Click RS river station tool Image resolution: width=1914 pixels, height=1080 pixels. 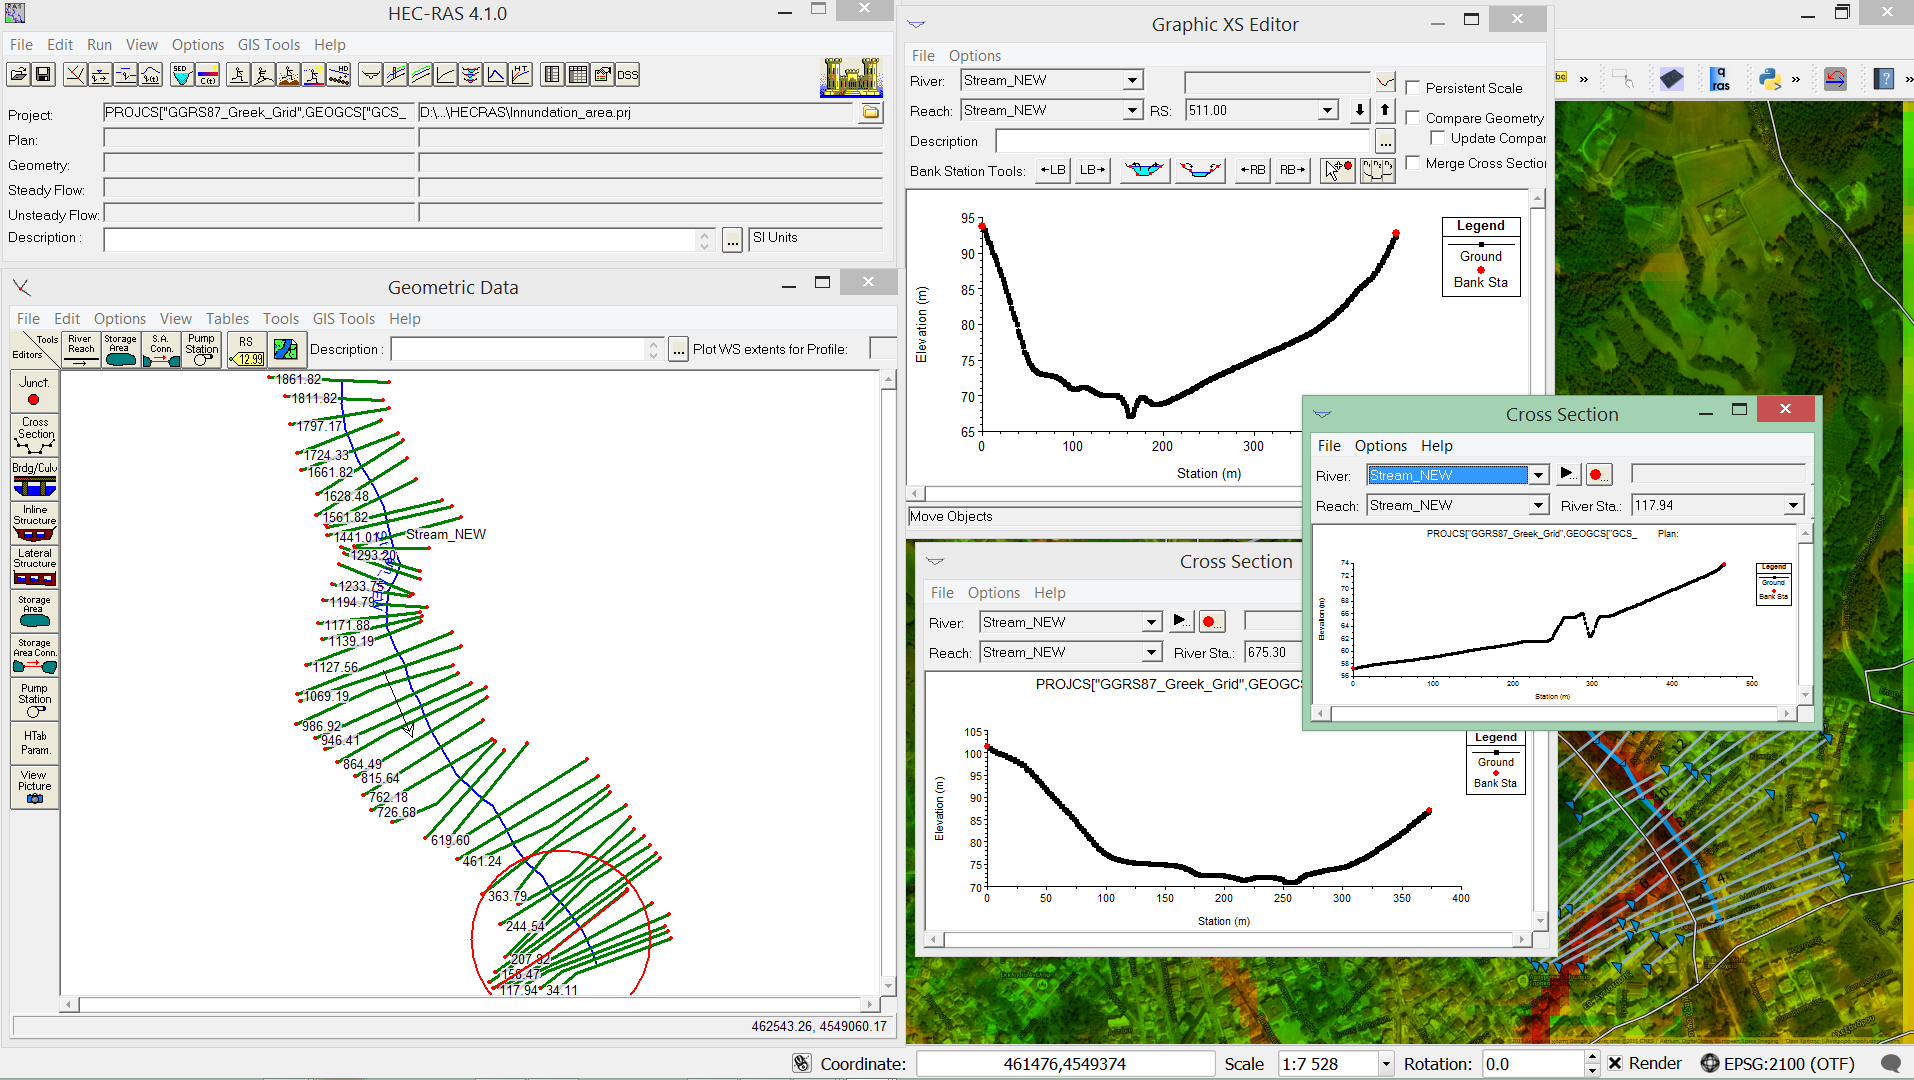click(246, 350)
